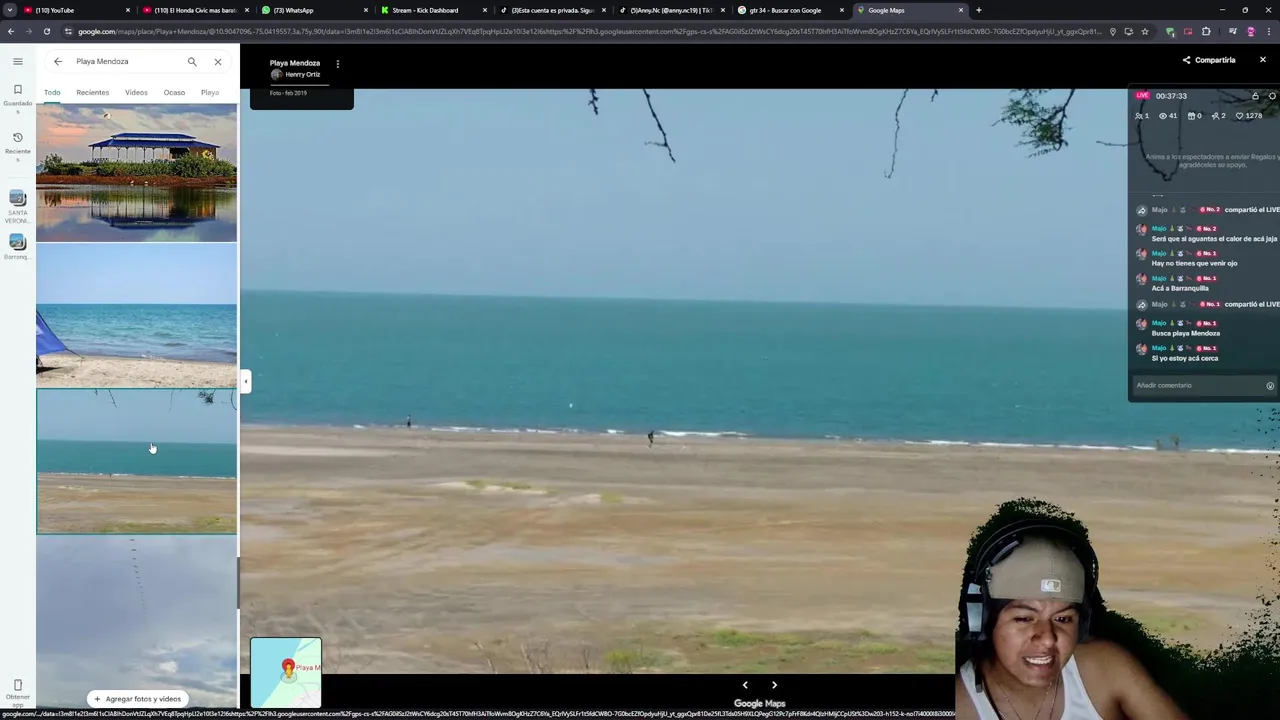Bookmark this page with star icon
This screenshot has height=720, width=1280.
[x=1145, y=32]
